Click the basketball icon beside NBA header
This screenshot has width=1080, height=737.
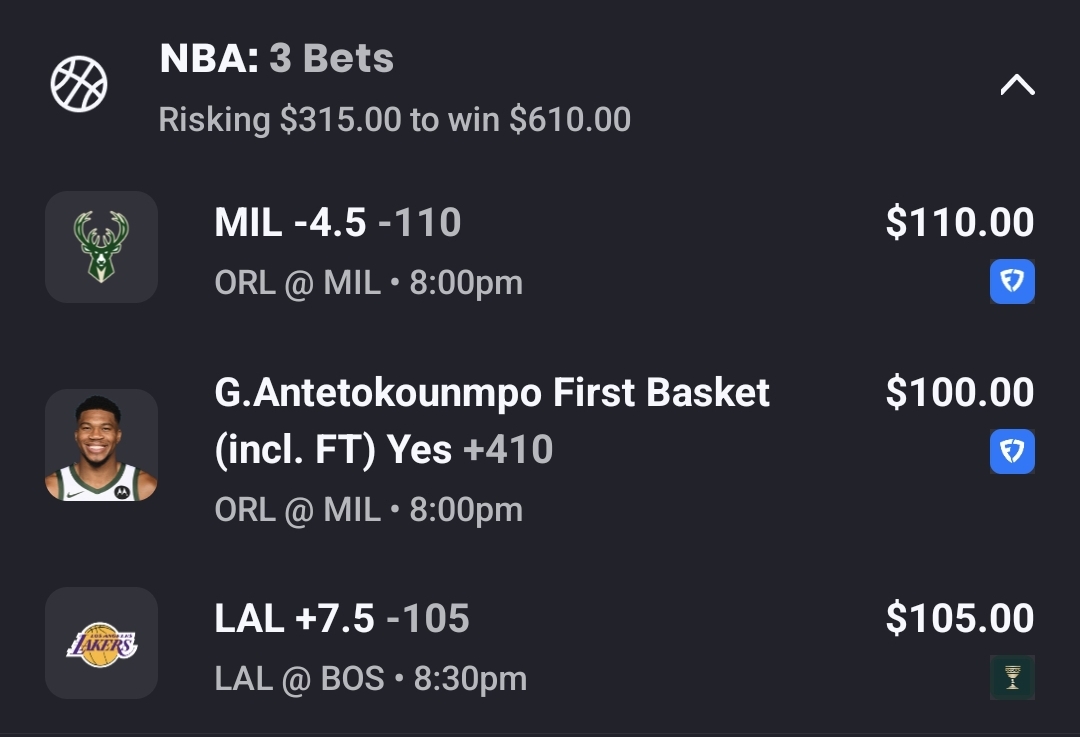pos(79,84)
